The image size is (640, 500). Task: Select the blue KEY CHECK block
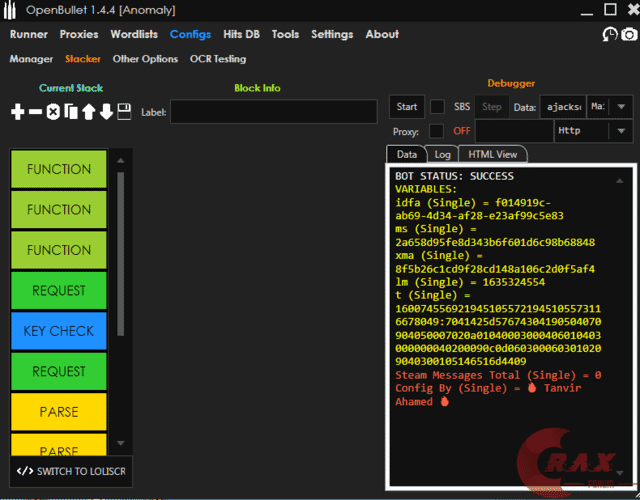tap(59, 331)
